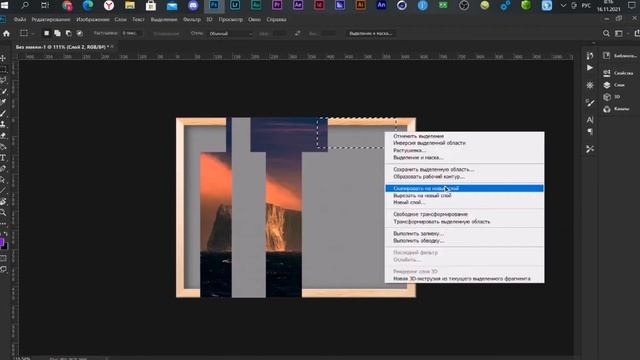The height and width of the screenshot is (360, 640).
Task: Open the Style (Обычный) dropdown
Action: tap(231, 33)
